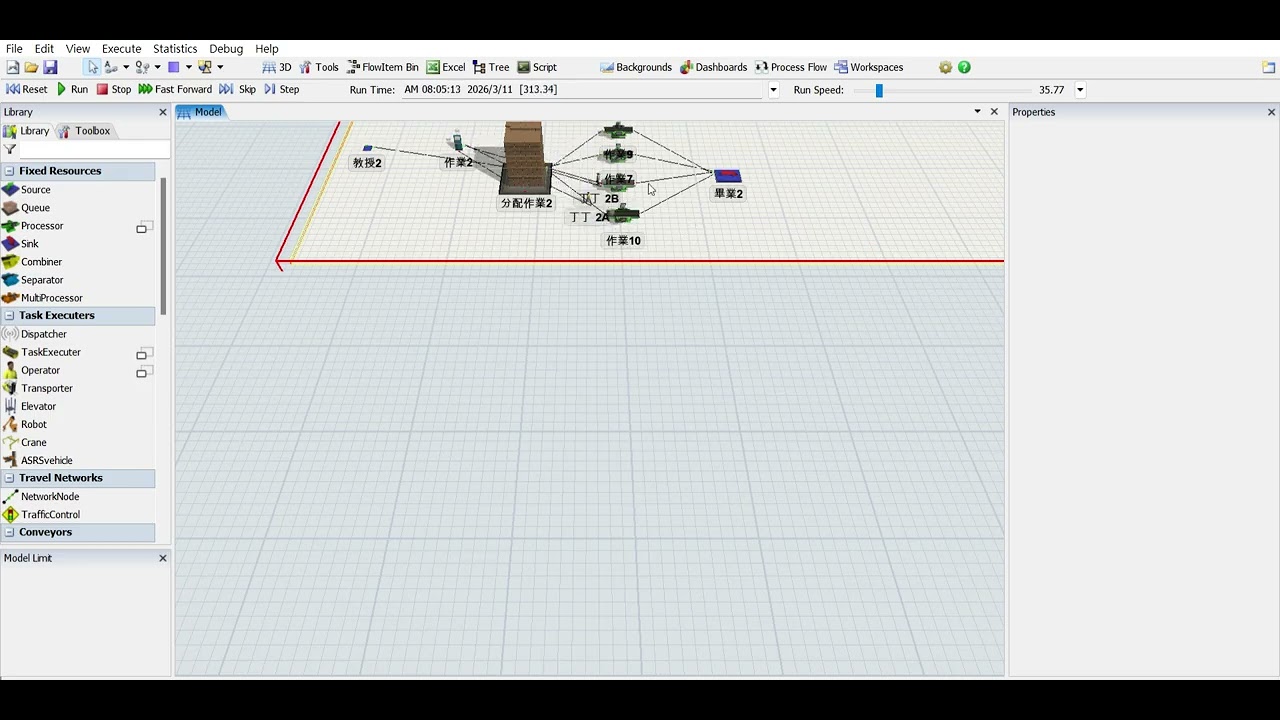Click the Connect Objects tool icon

pos(111,67)
